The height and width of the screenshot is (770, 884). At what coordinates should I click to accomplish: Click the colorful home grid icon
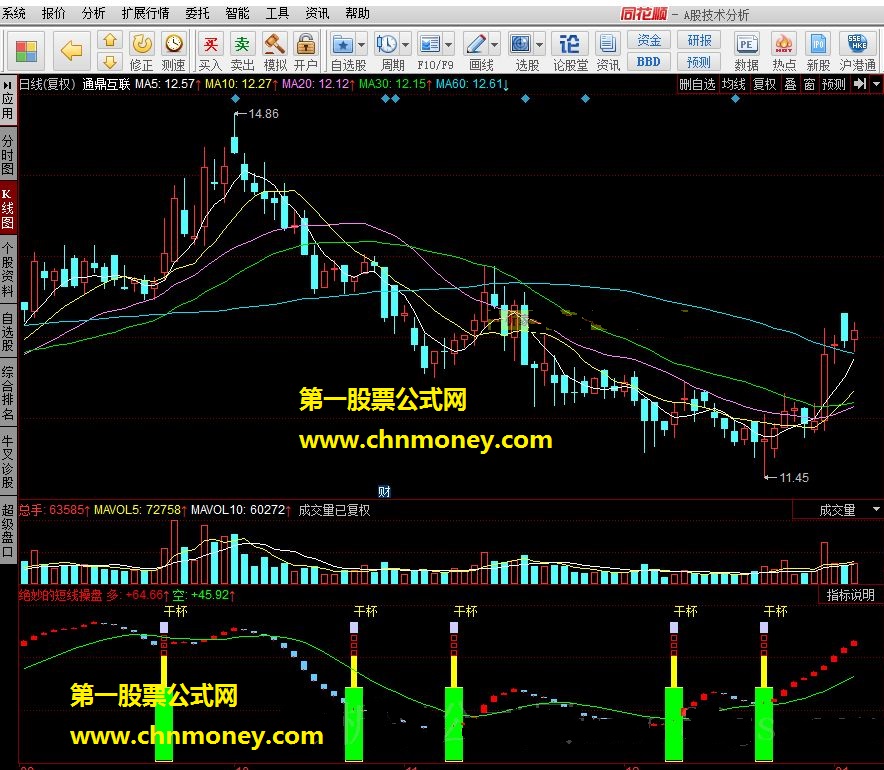click(26, 51)
